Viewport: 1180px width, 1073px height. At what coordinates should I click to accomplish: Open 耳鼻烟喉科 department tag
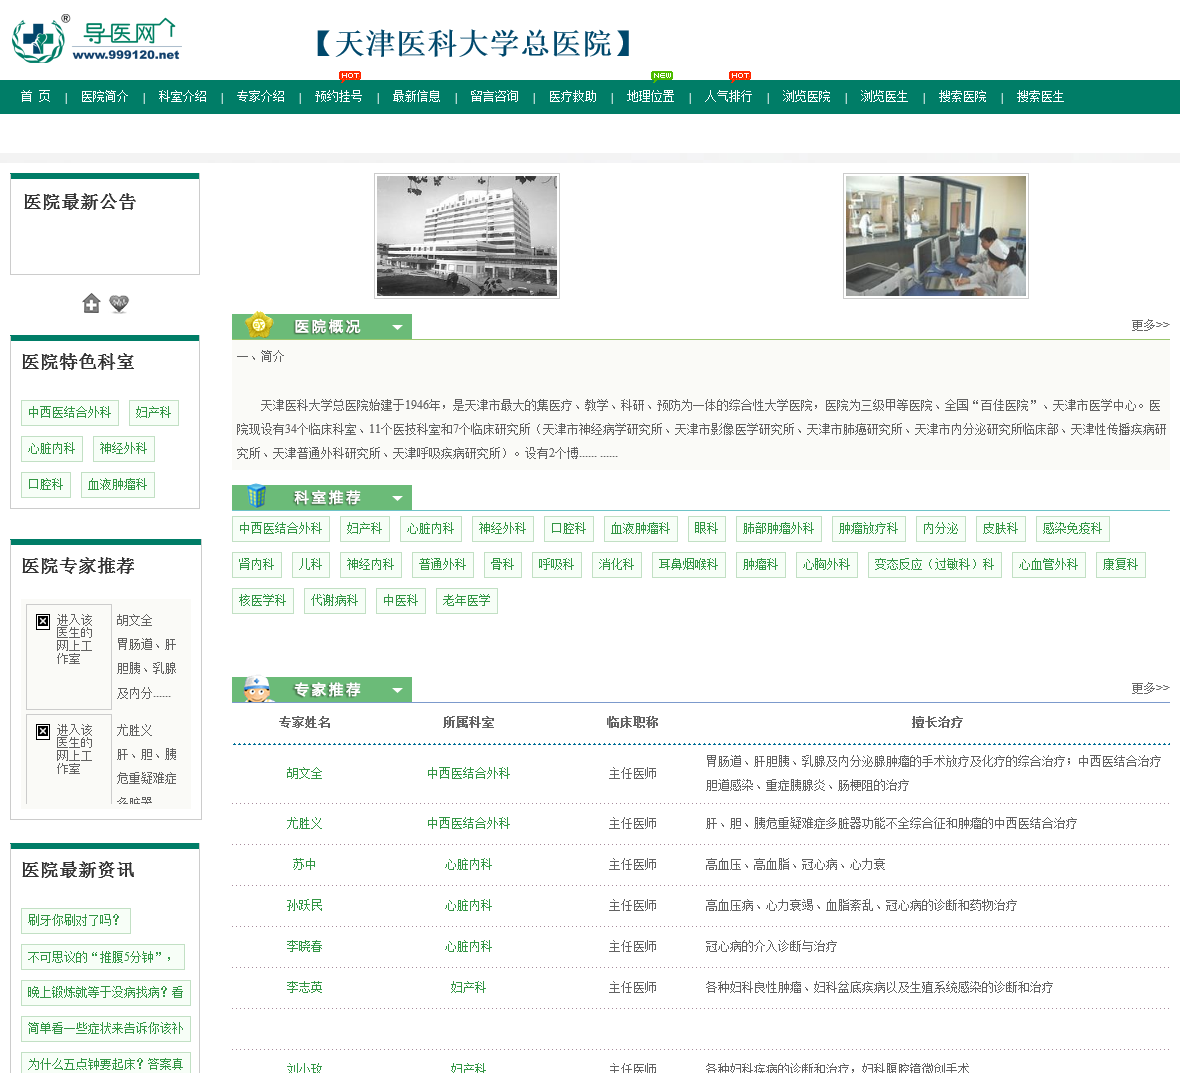click(688, 564)
